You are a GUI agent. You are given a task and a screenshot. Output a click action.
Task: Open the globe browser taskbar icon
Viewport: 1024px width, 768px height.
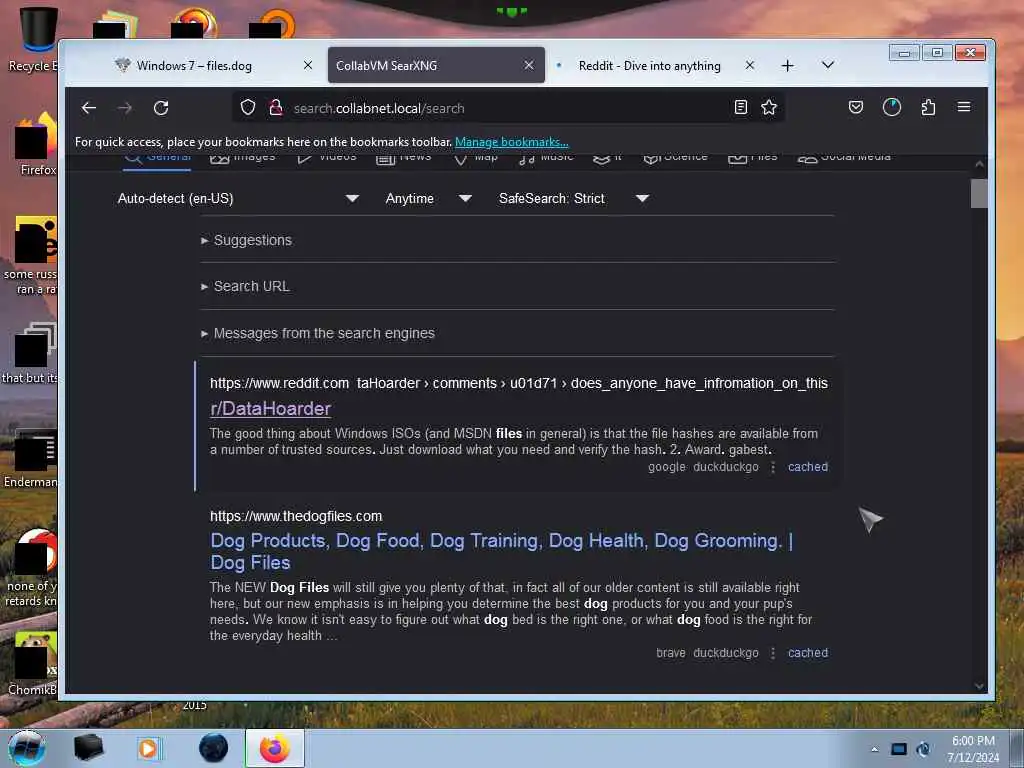[x=214, y=748]
